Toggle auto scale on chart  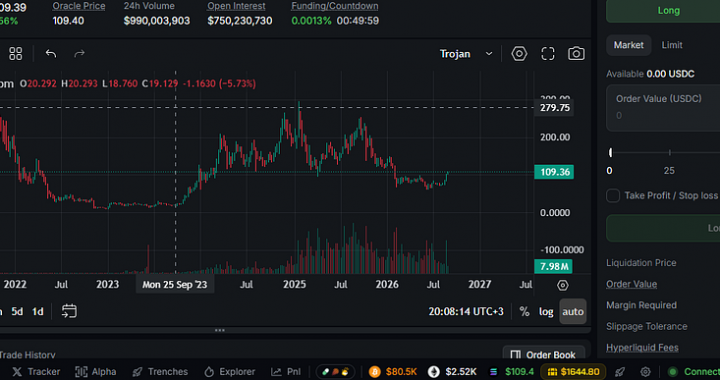coord(573,312)
